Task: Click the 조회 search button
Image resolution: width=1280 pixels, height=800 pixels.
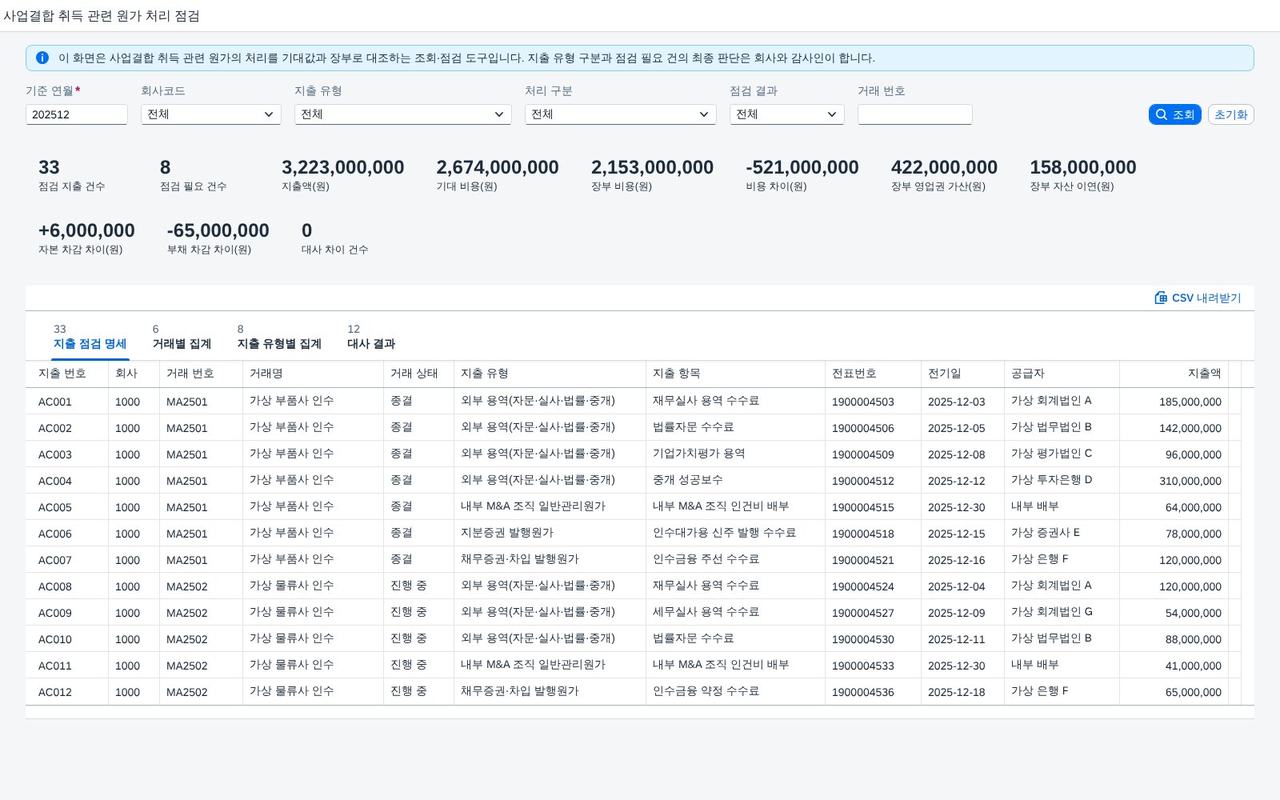Action: (x=1175, y=115)
